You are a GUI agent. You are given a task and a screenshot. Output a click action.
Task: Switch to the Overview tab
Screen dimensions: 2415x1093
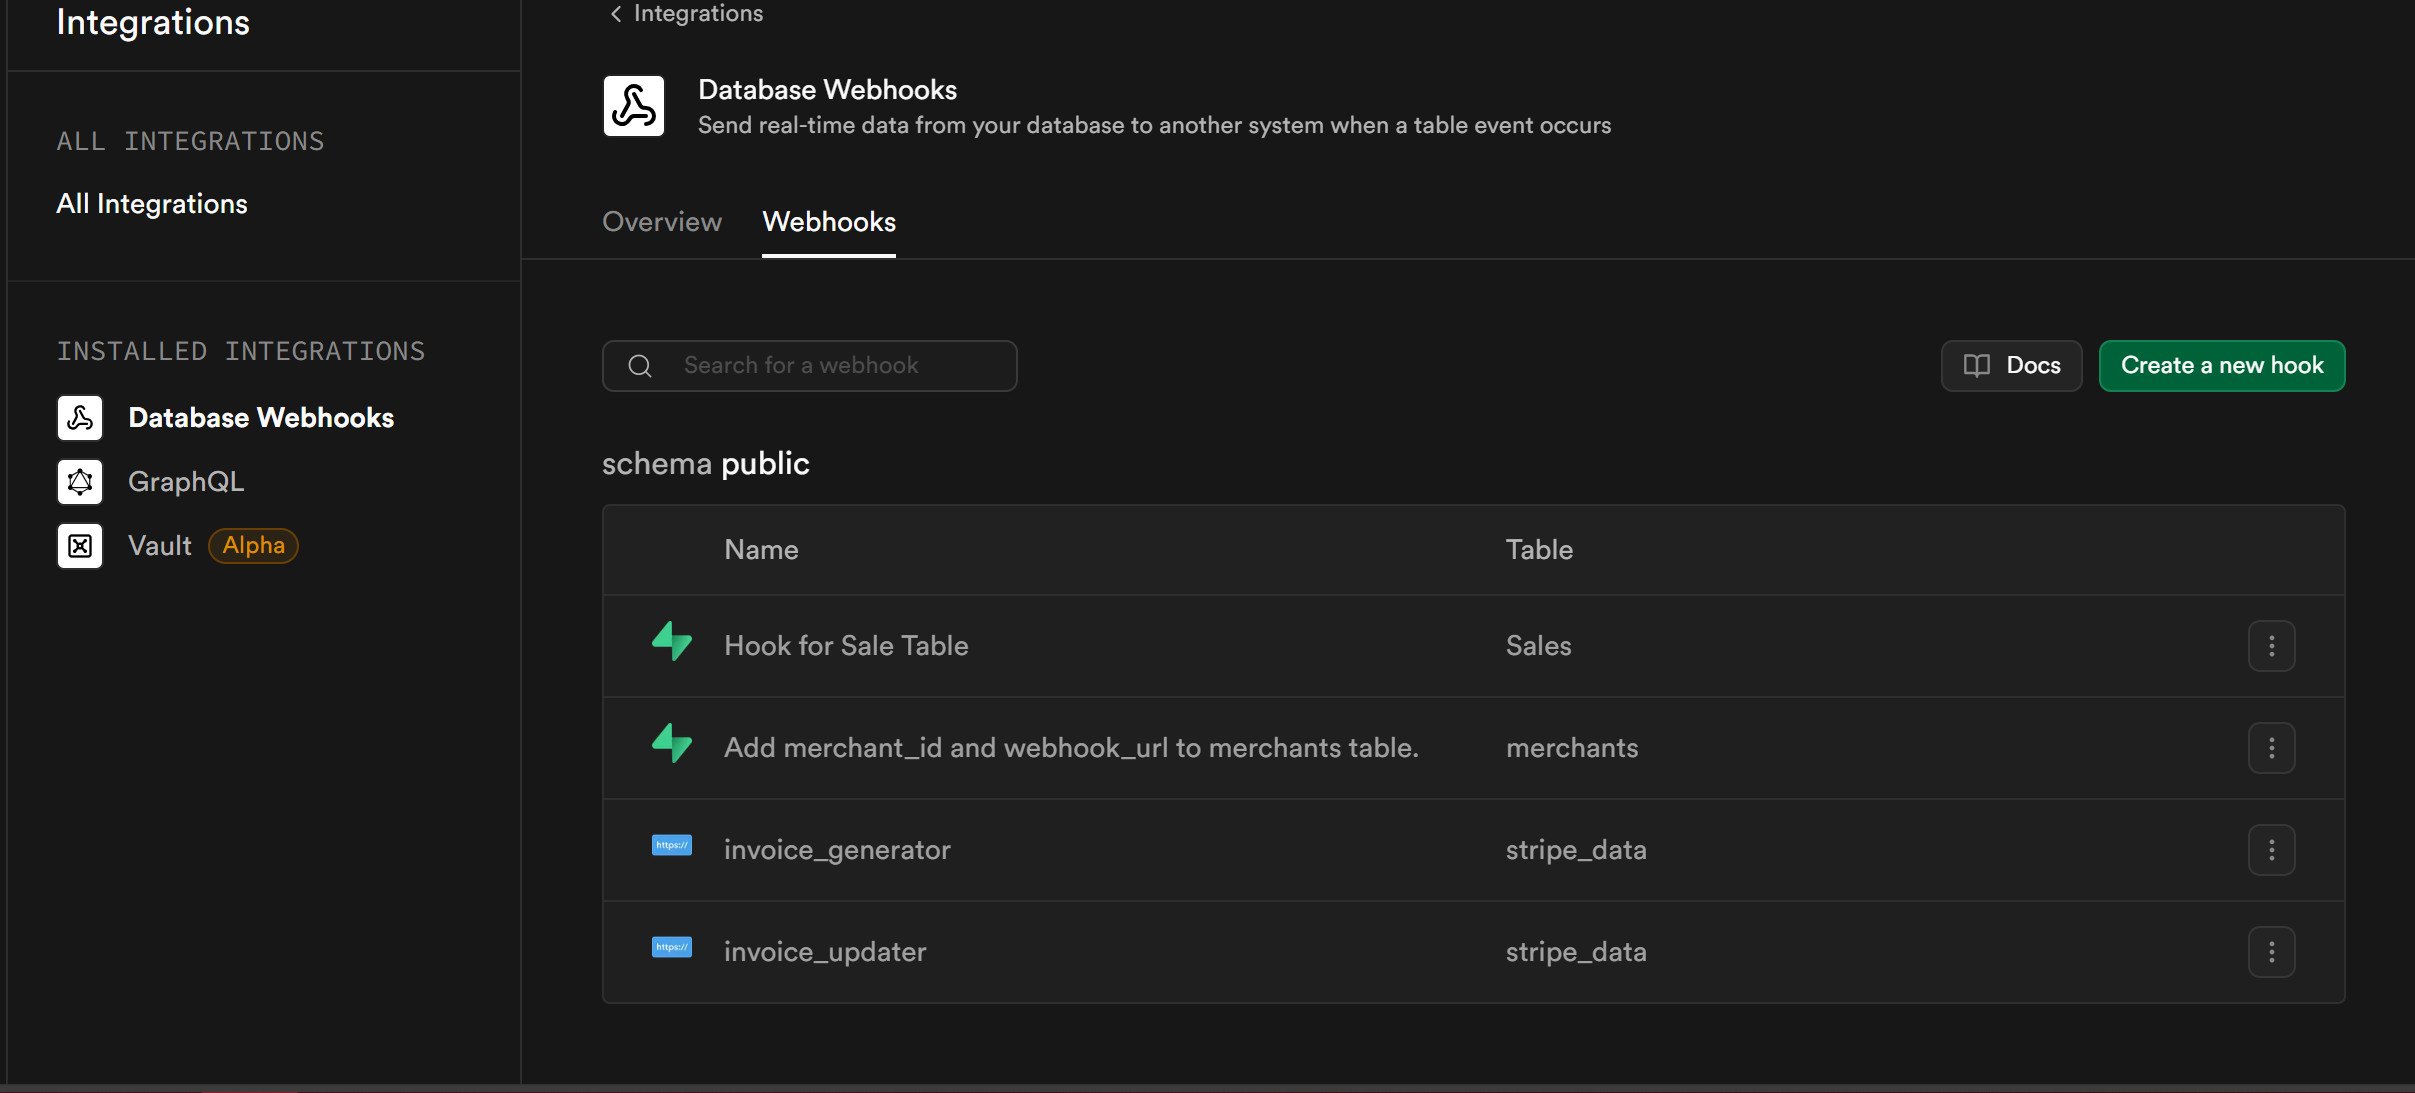pyautogui.click(x=662, y=222)
